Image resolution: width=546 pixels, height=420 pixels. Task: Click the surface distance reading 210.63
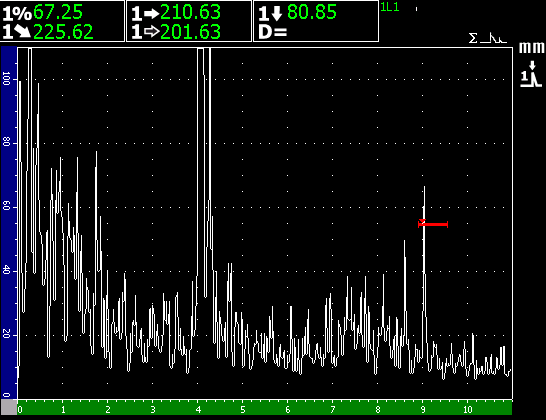pyautogui.click(x=190, y=12)
